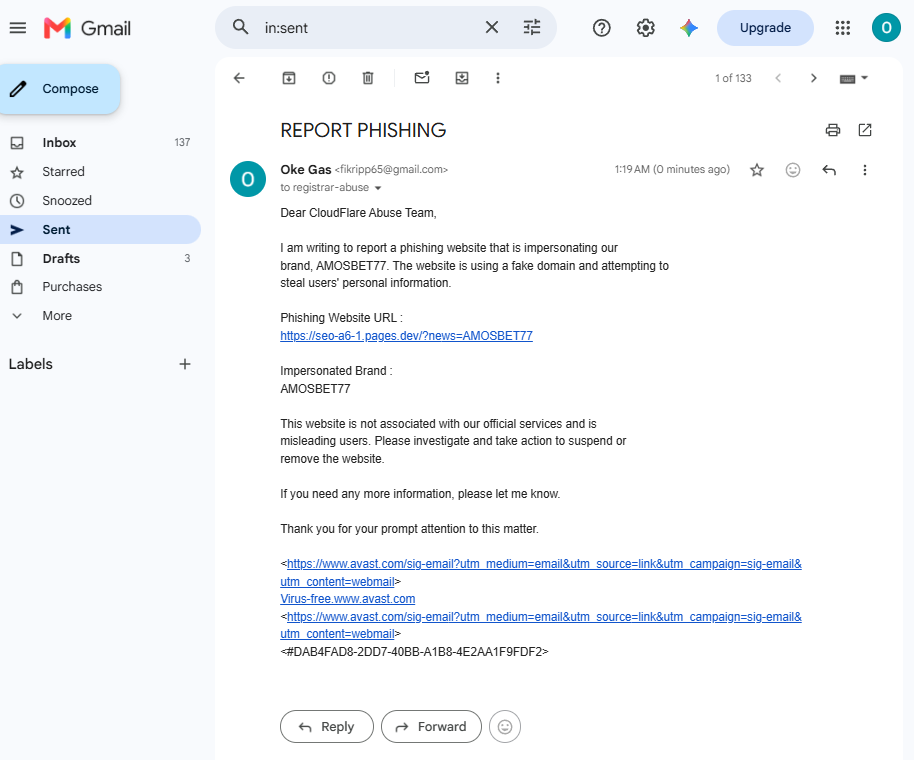The width and height of the screenshot is (914, 760).
Task: Open the Gemini sparkle icon
Action: coord(688,28)
